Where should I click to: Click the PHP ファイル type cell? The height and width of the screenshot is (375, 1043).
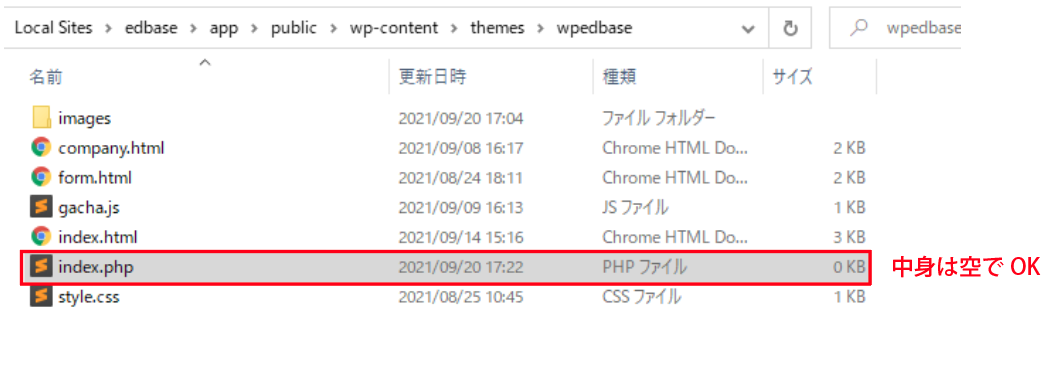pyautogui.click(x=645, y=267)
